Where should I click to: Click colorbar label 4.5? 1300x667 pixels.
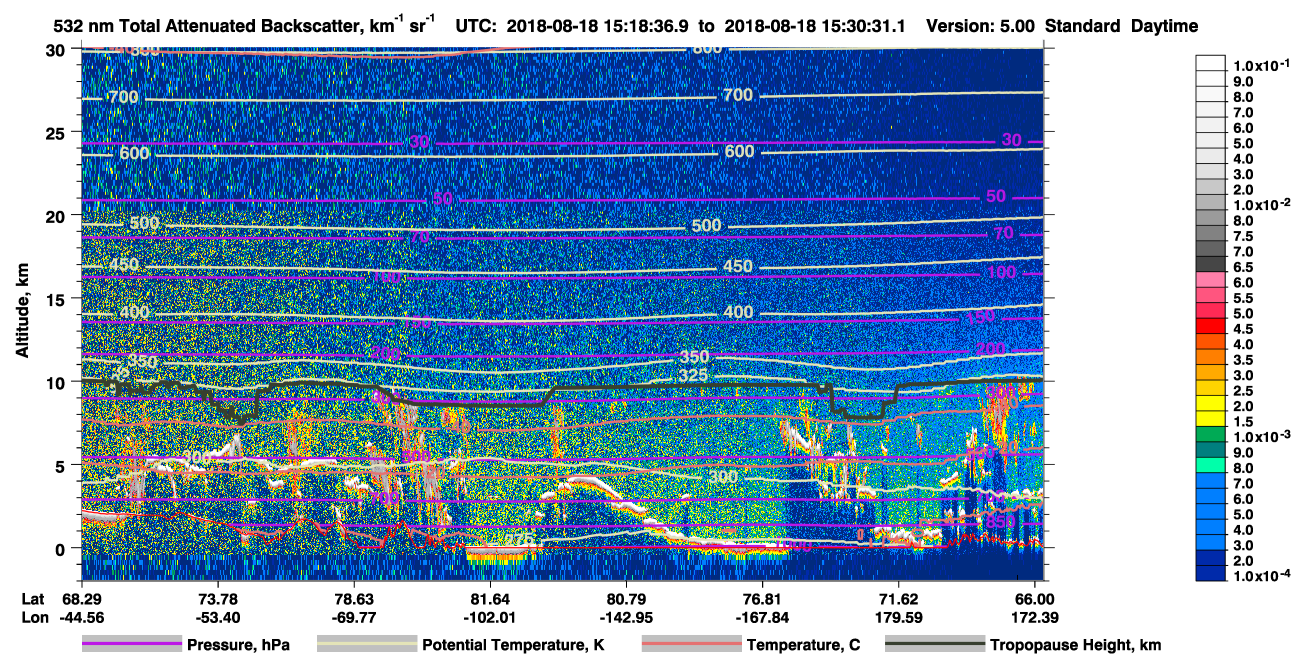[1243, 328]
